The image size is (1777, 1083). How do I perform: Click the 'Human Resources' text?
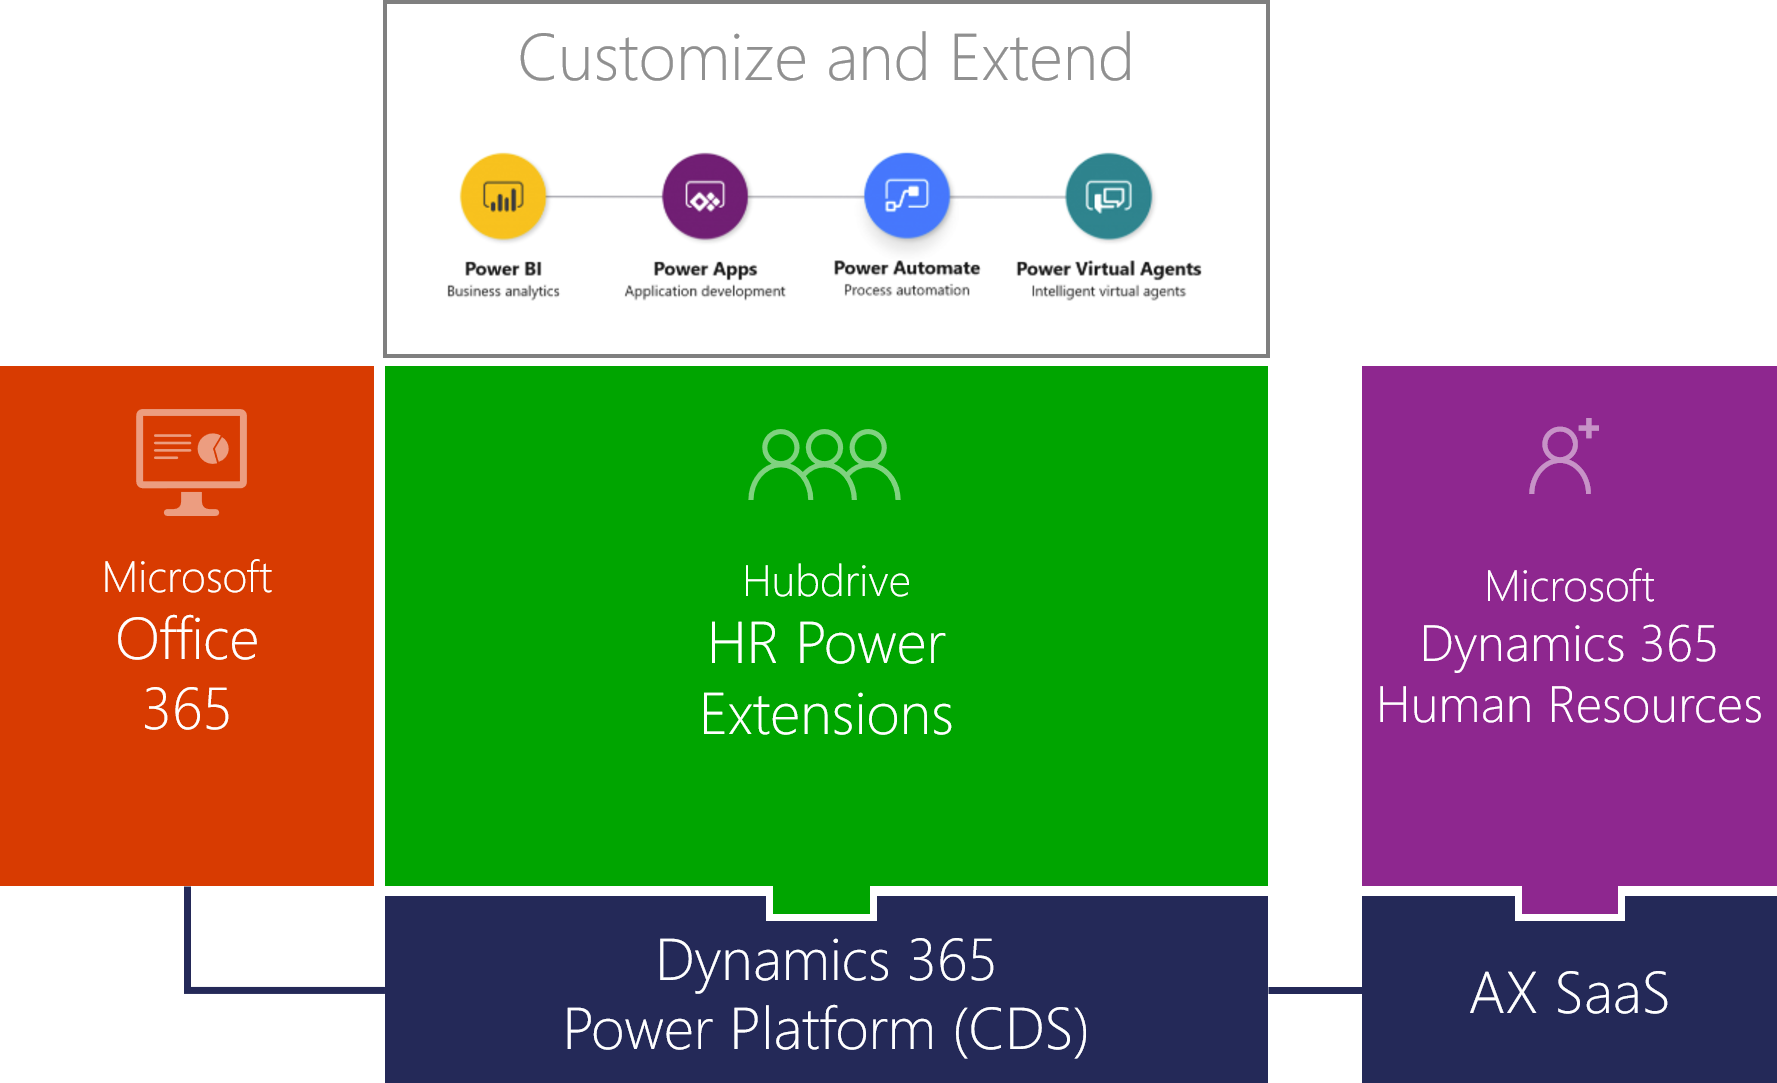(x=1569, y=705)
